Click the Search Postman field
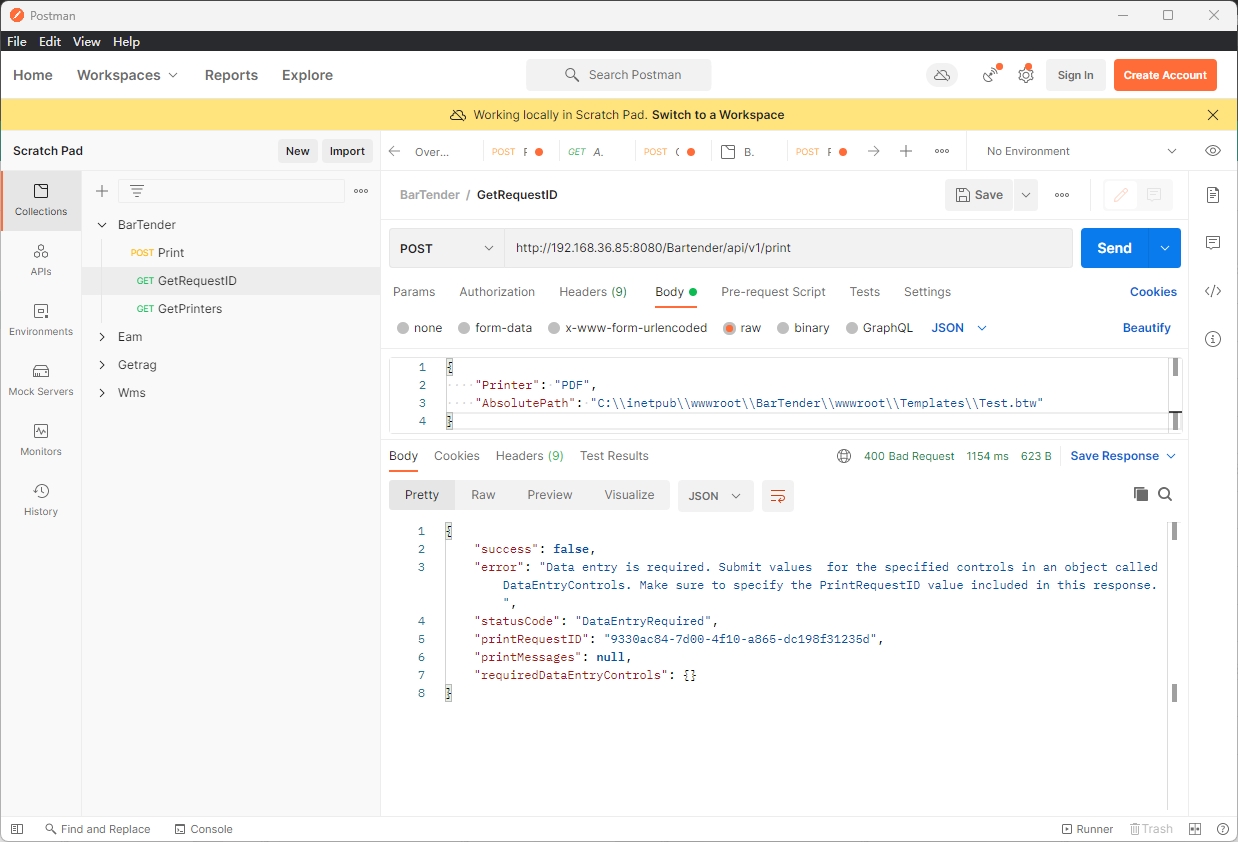Image resolution: width=1238 pixels, height=842 pixels. click(x=619, y=75)
